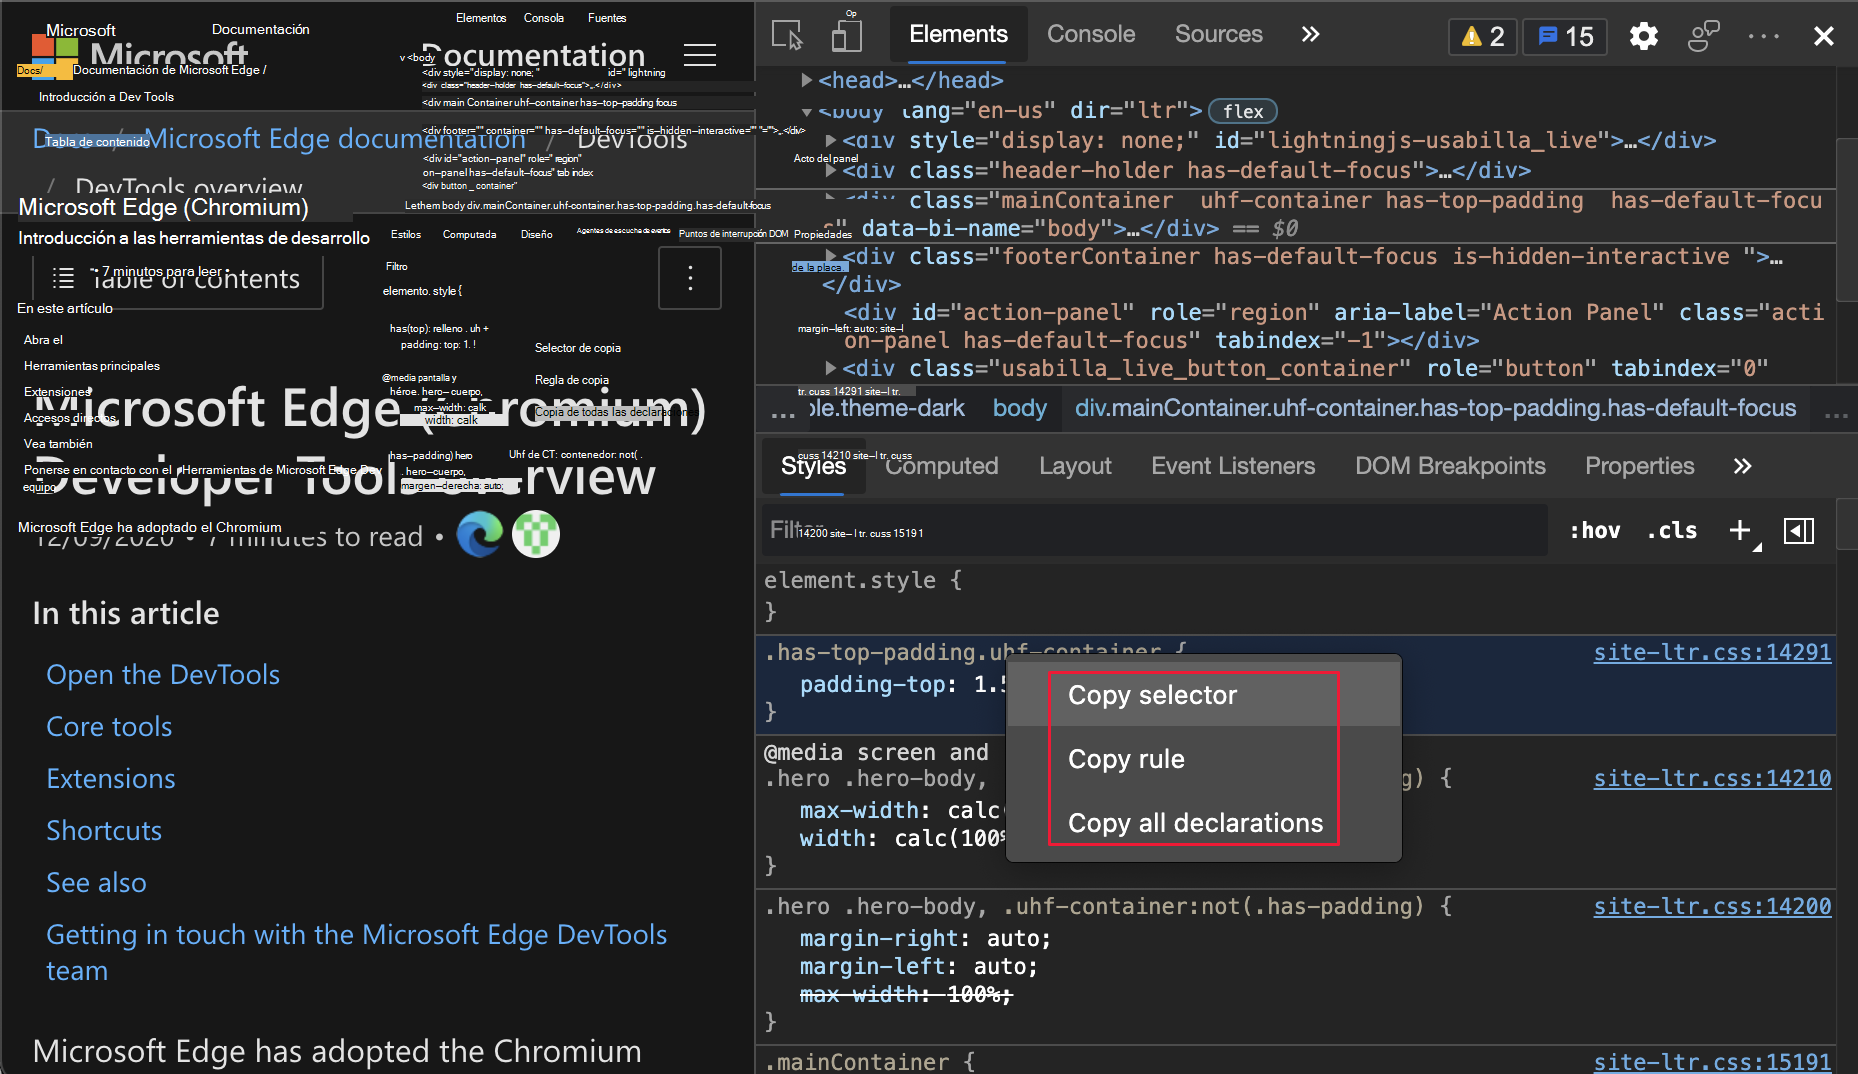This screenshot has height=1074, width=1858.
Task: Open the more DevTools options menu
Action: (1762, 36)
